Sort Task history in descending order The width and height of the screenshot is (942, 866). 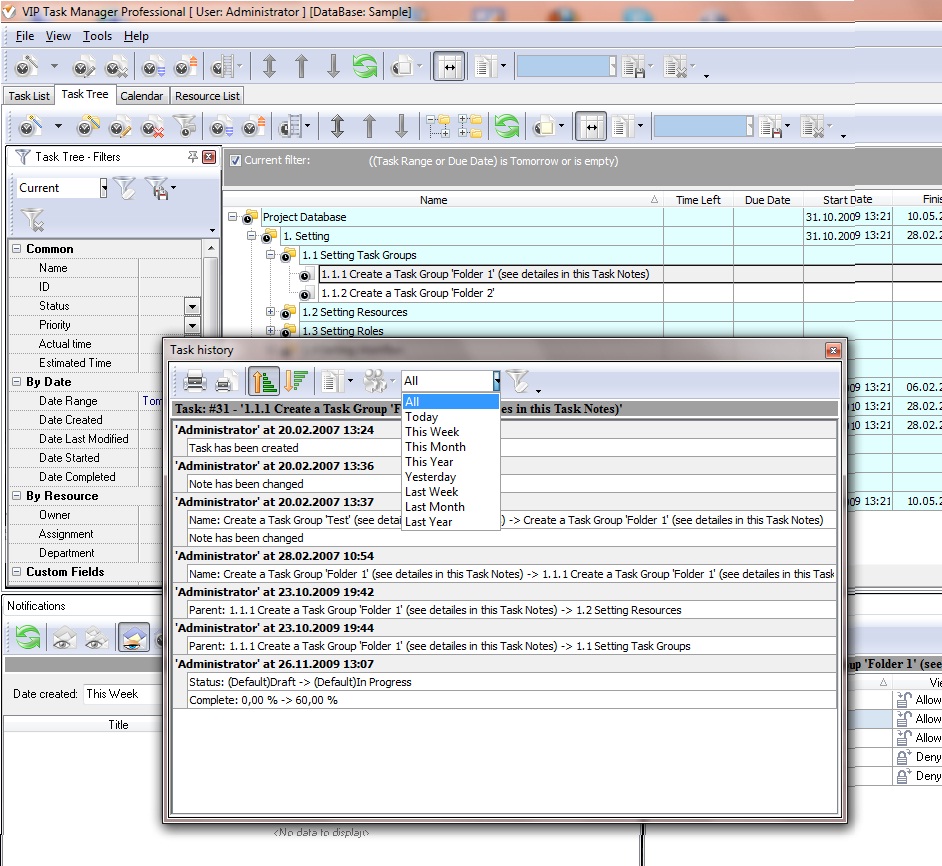tap(296, 381)
